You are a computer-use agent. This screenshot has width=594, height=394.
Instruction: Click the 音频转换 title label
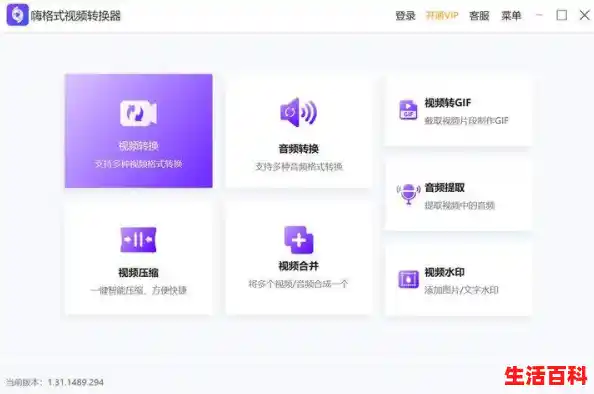pyautogui.click(x=299, y=149)
